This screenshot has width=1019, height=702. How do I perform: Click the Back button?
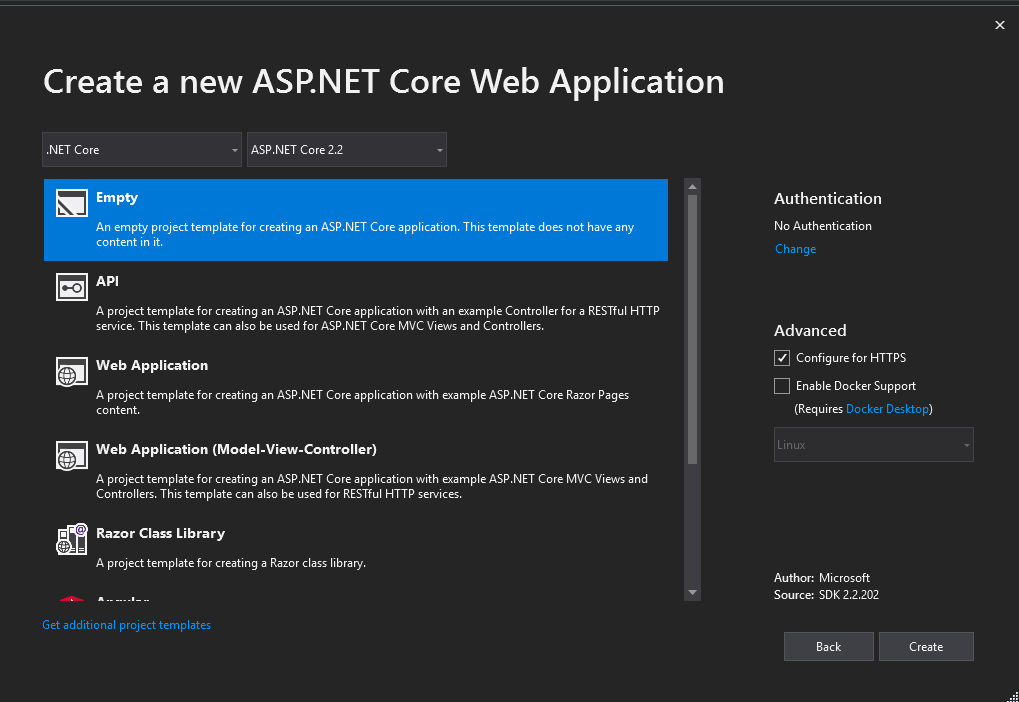829,647
